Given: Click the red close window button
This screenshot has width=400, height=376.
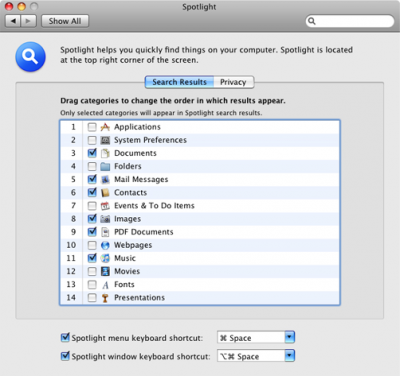Looking at the screenshot, I should click(x=9, y=6).
